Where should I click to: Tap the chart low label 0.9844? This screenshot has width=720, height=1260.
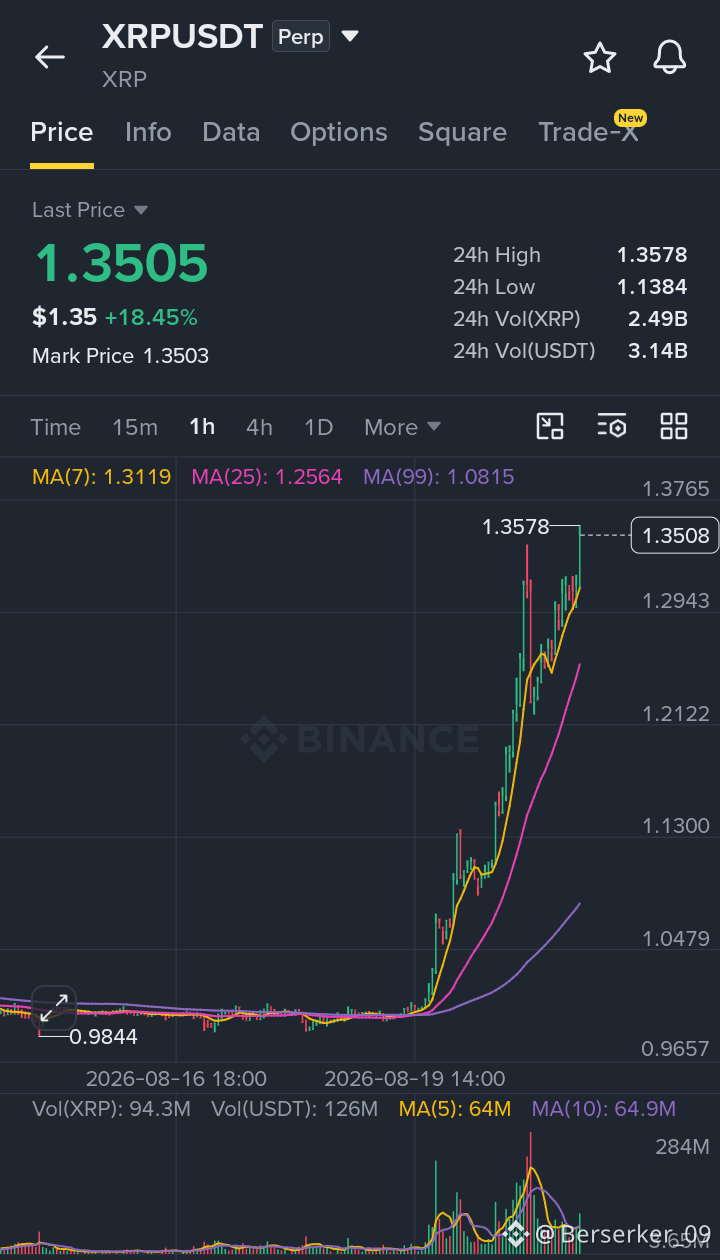(103, 1037)
